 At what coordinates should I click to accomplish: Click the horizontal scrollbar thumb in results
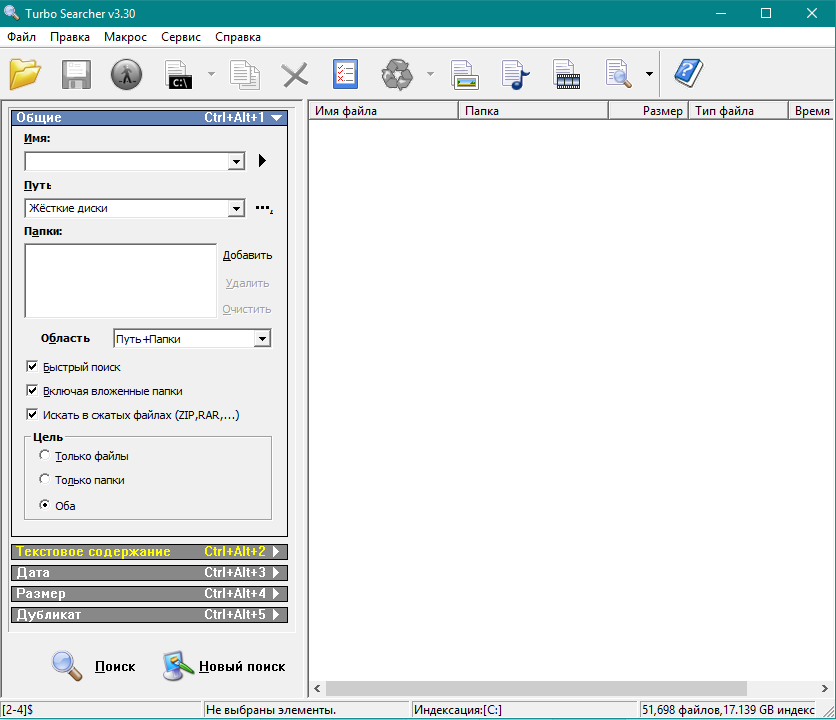pos(536,688)
